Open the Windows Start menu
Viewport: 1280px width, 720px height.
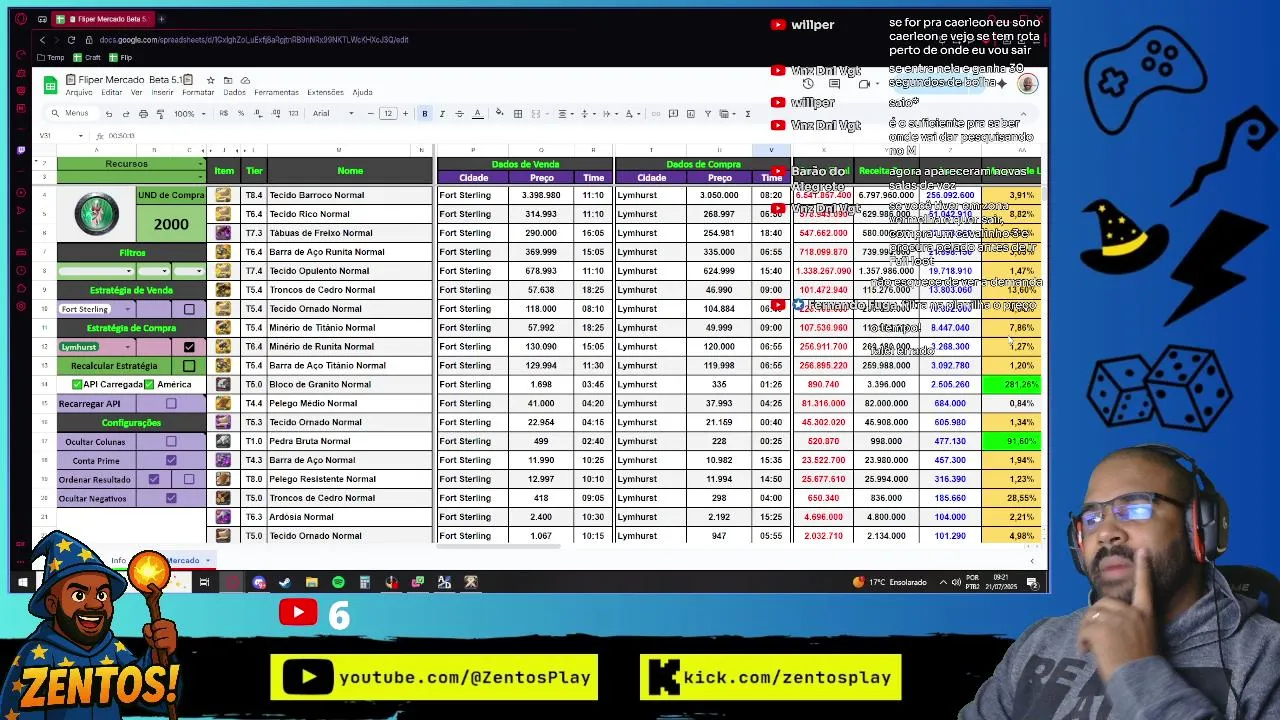22,582
